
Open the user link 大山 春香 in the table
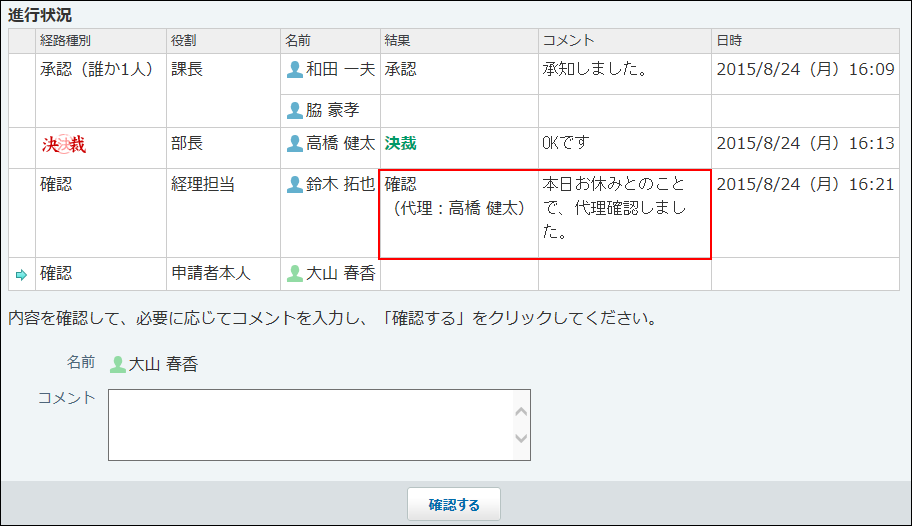tap(340, 273)
